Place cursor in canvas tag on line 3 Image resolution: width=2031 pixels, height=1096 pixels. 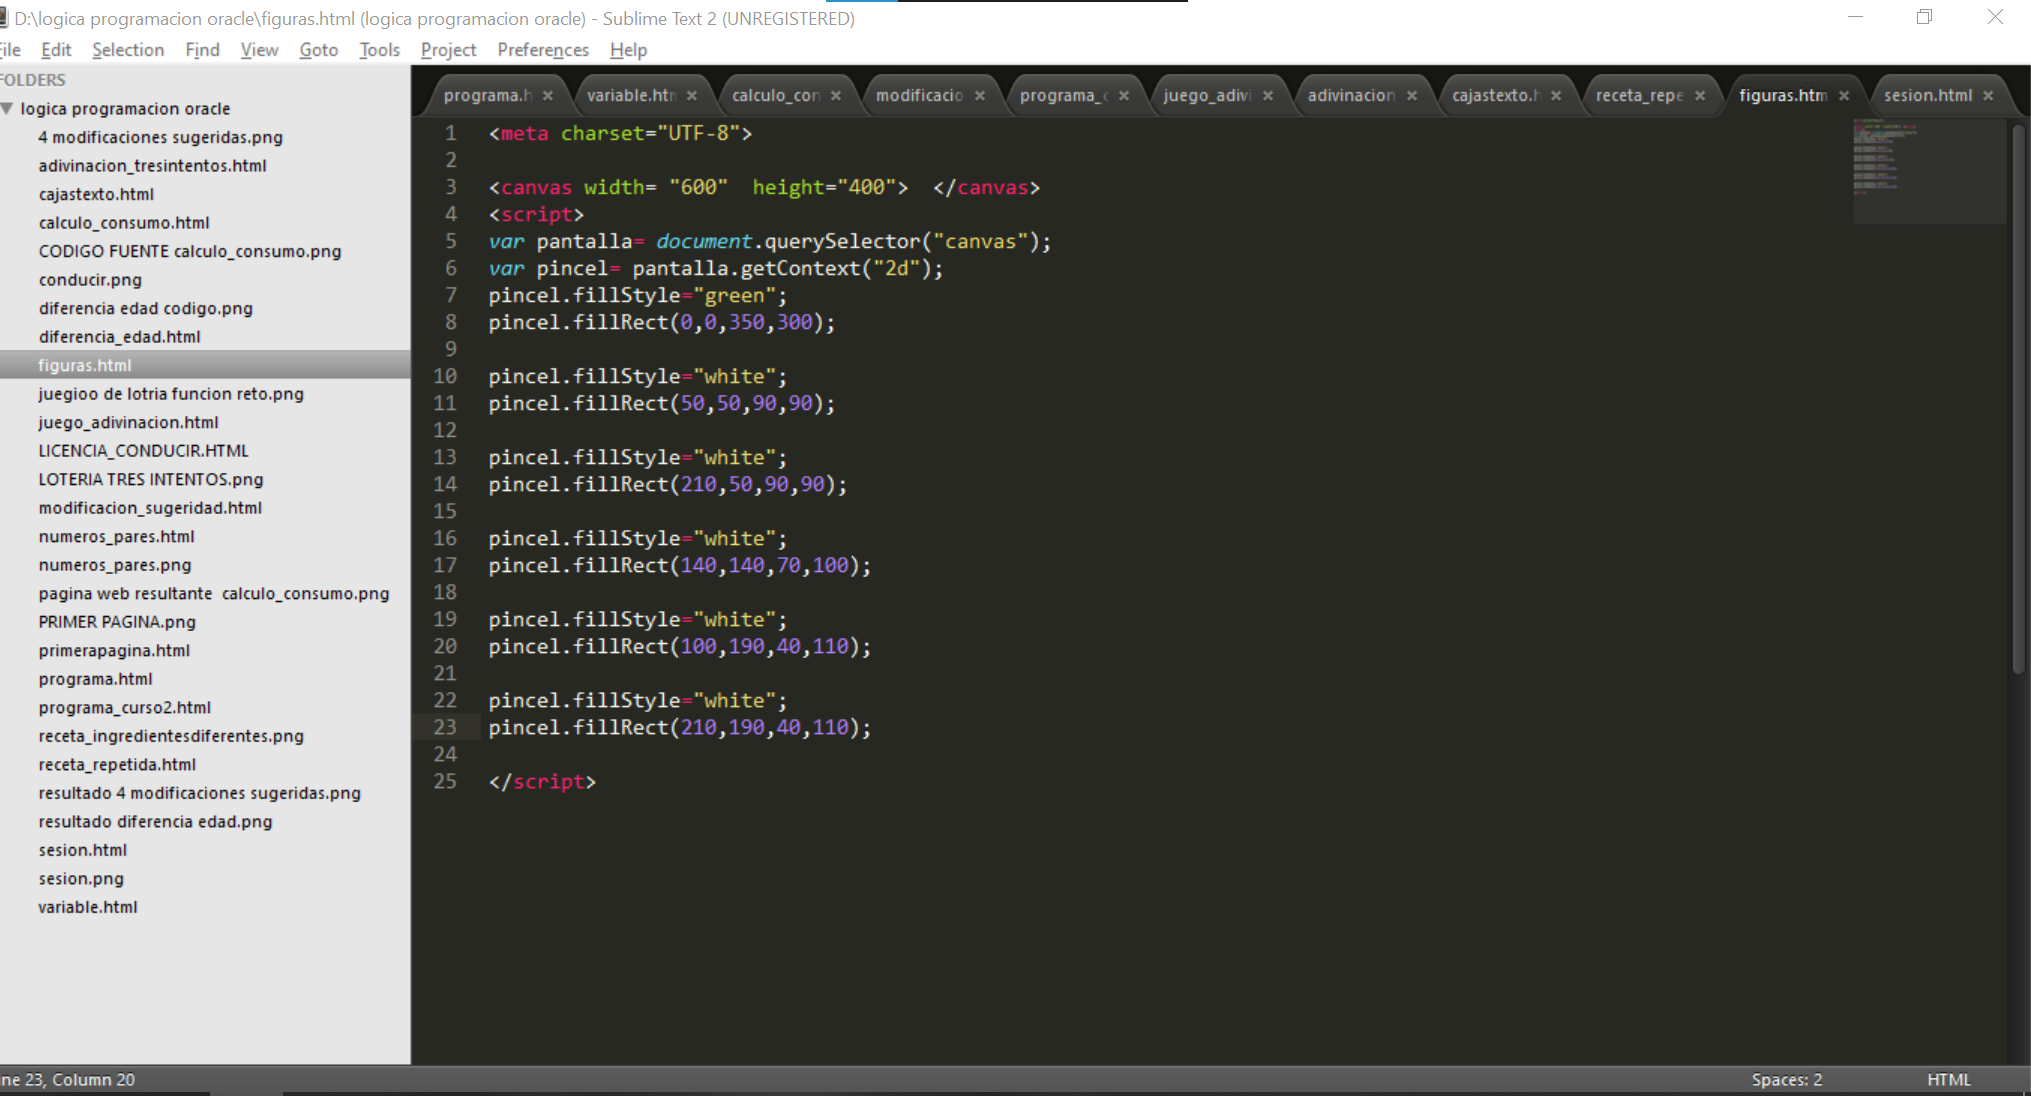pos(764,187)
